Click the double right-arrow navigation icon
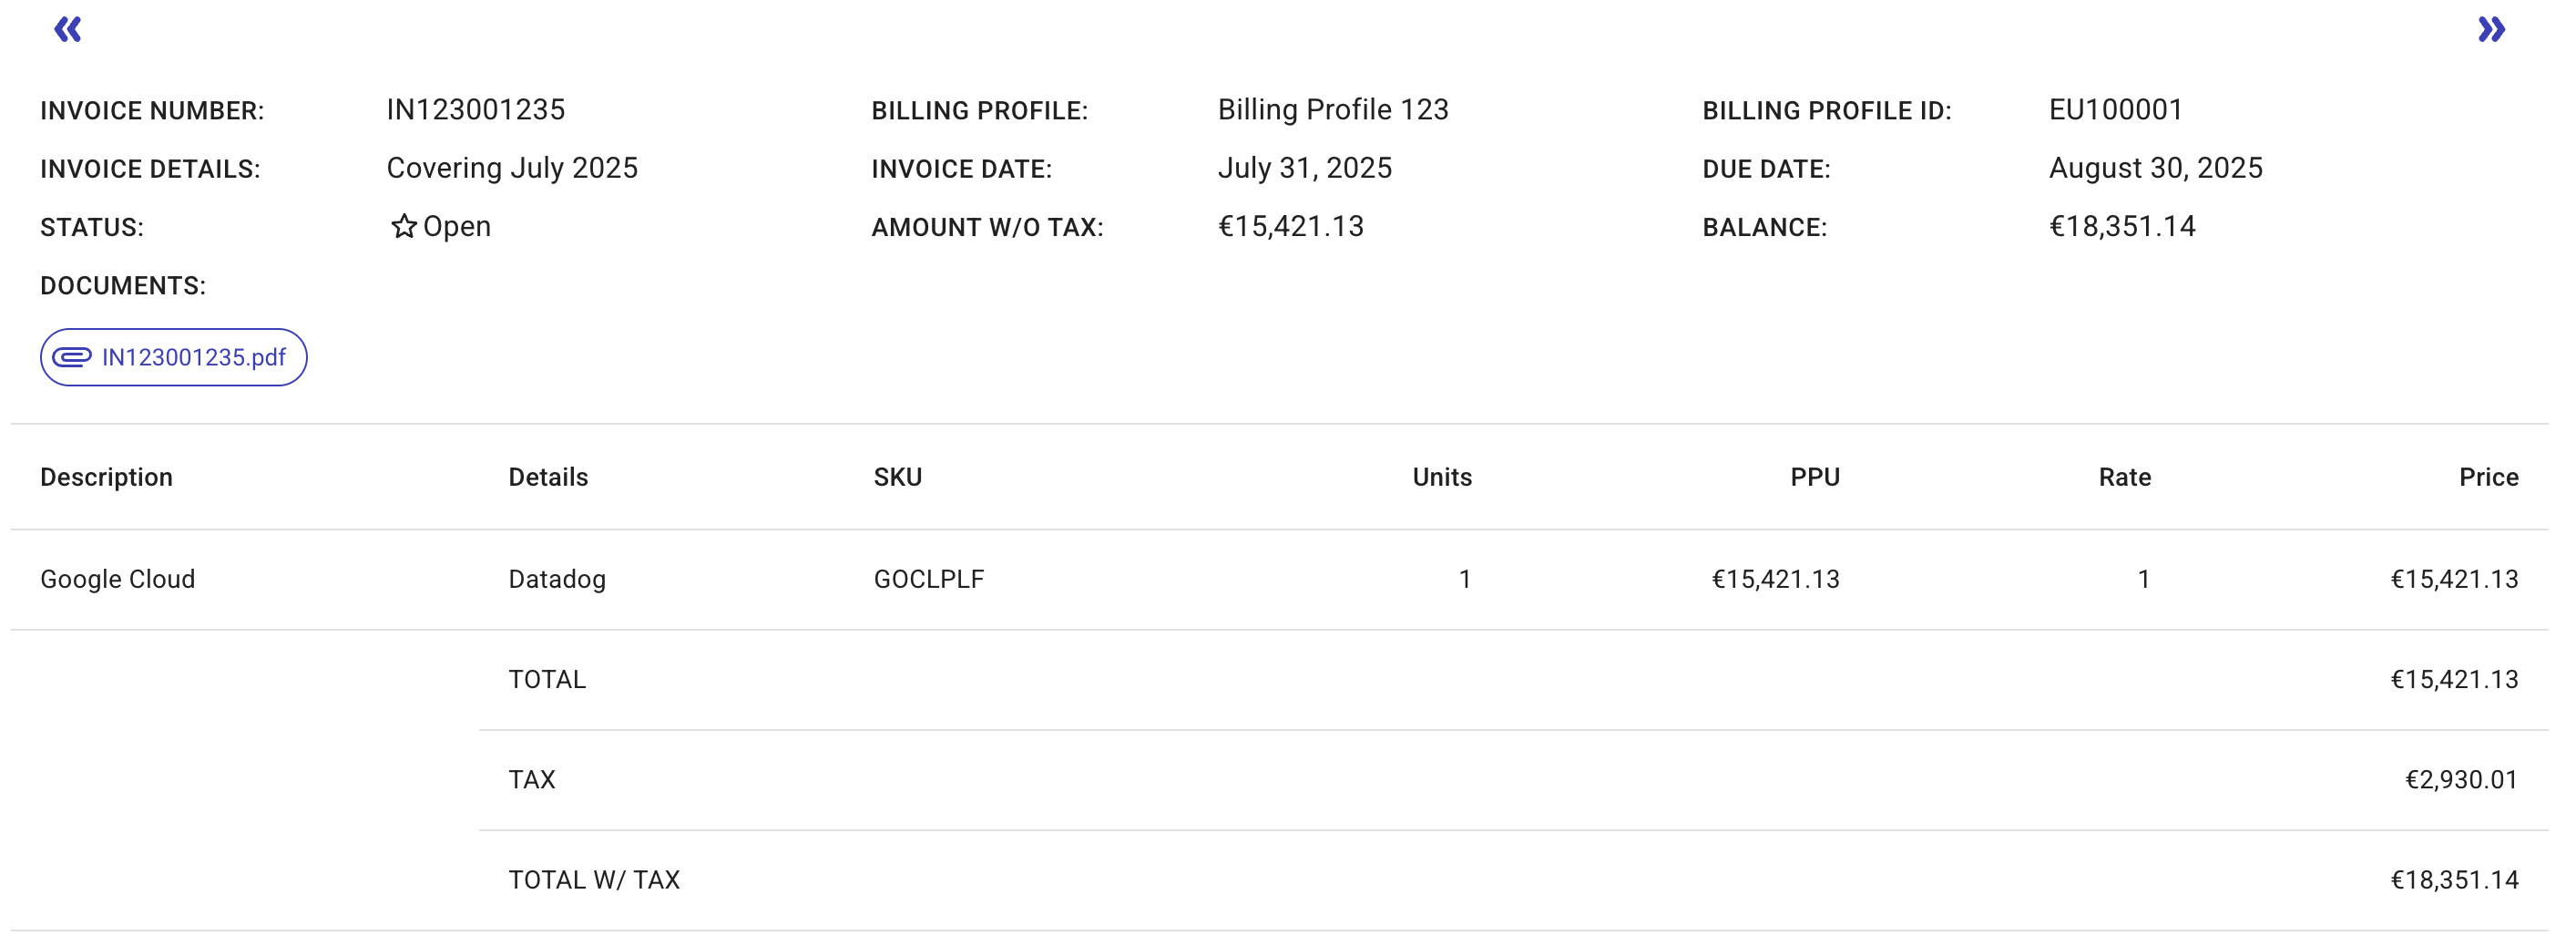The image size is (2576, 946). pos(2490,29)
